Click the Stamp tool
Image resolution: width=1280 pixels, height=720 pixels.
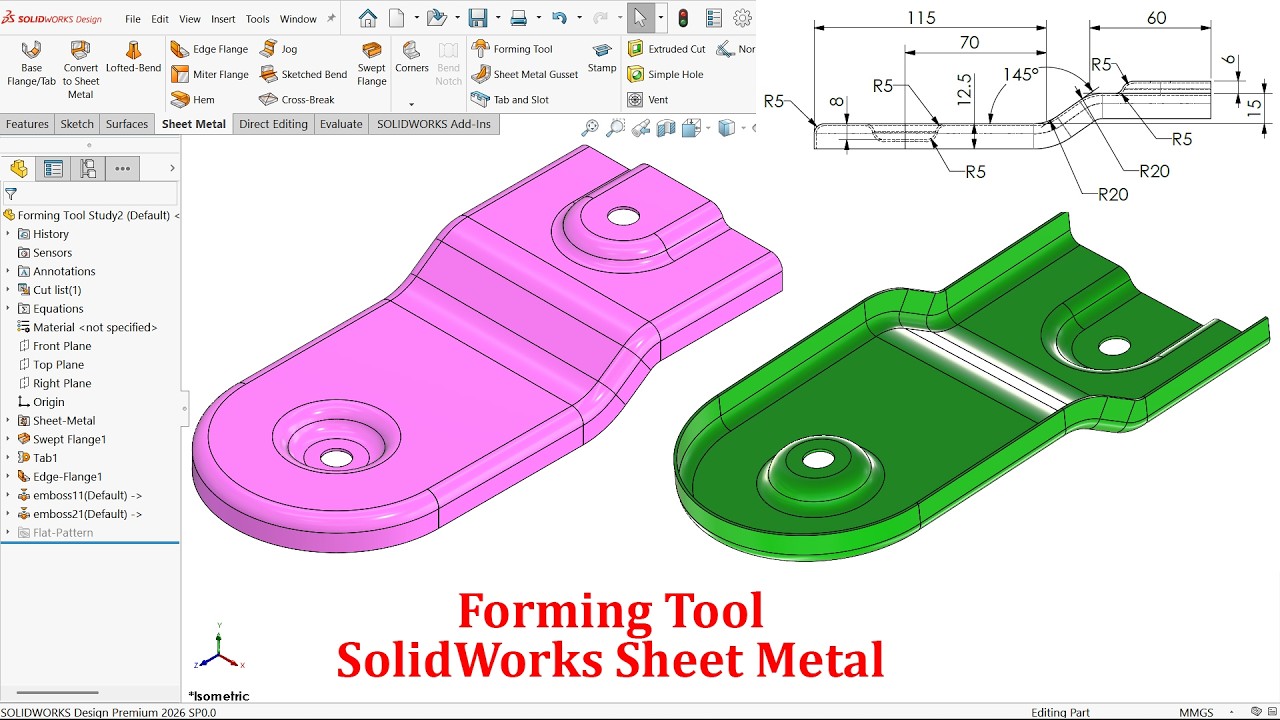pos(602,57)
